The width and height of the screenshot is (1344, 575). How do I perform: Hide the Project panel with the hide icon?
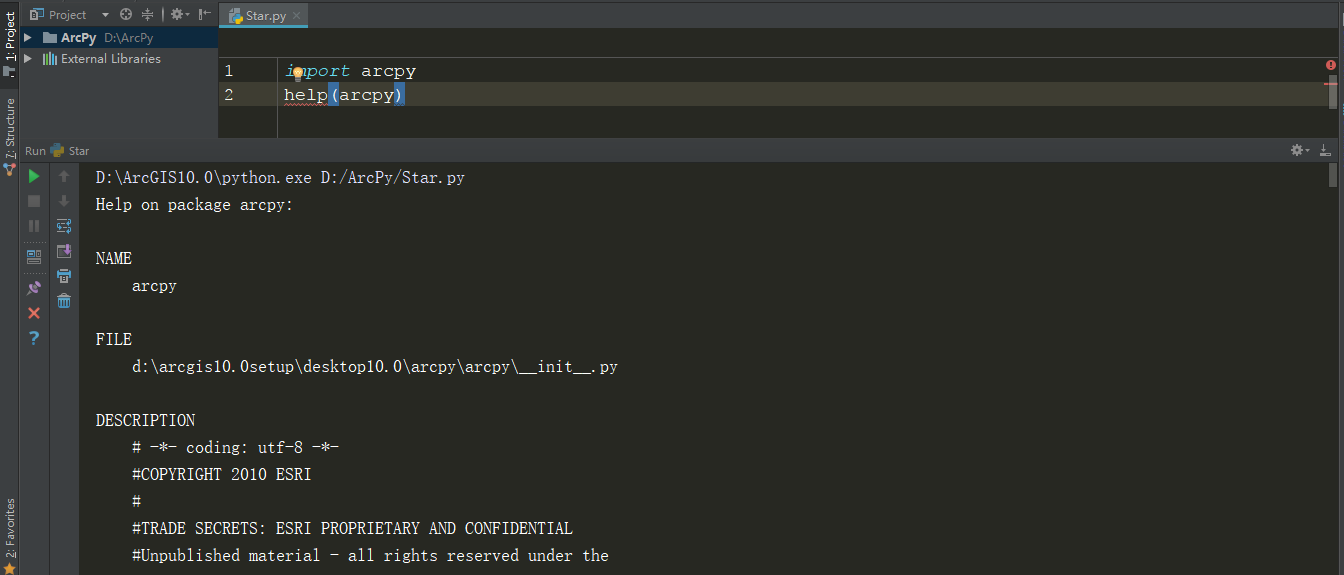coord(205,14)
